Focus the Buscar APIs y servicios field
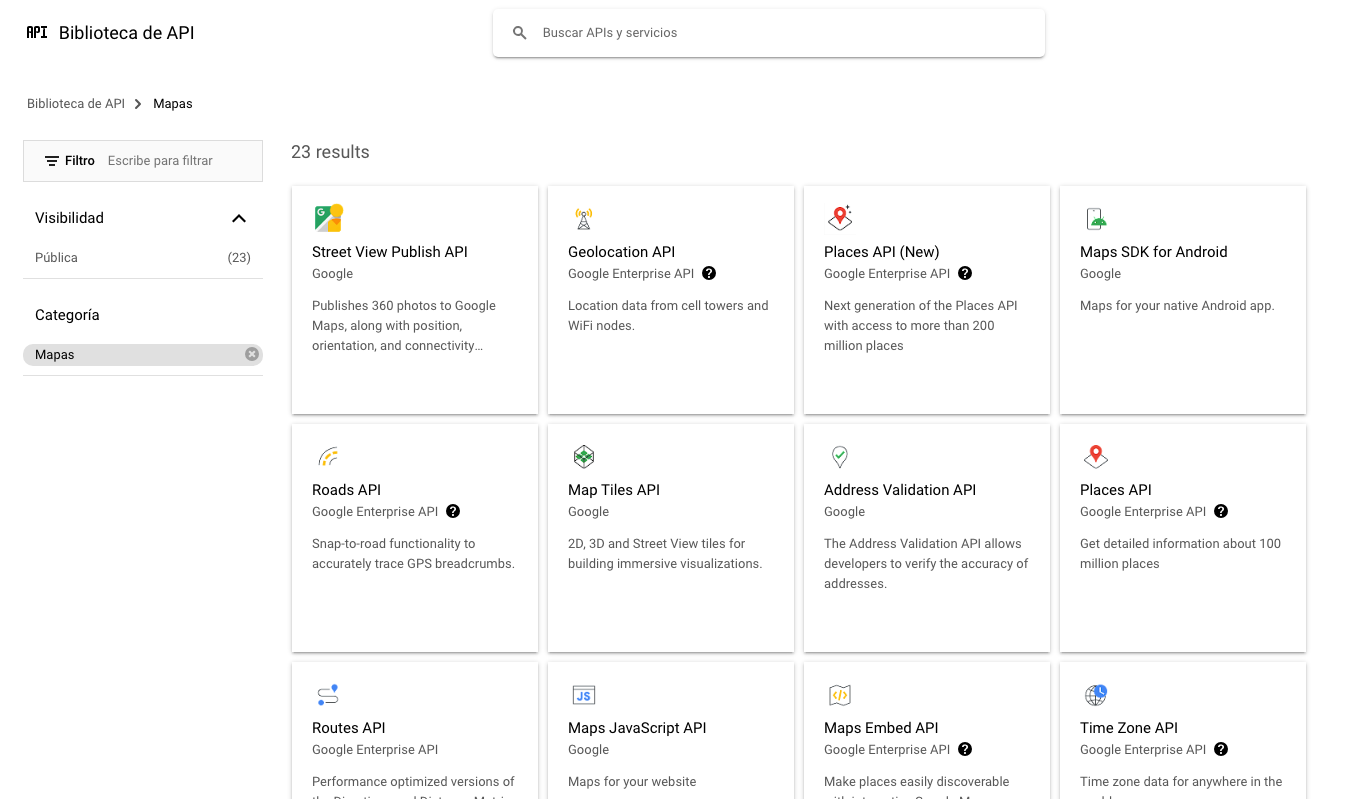Image resolution: width=1360 pixels, height=802 pixels. (769, 33)
